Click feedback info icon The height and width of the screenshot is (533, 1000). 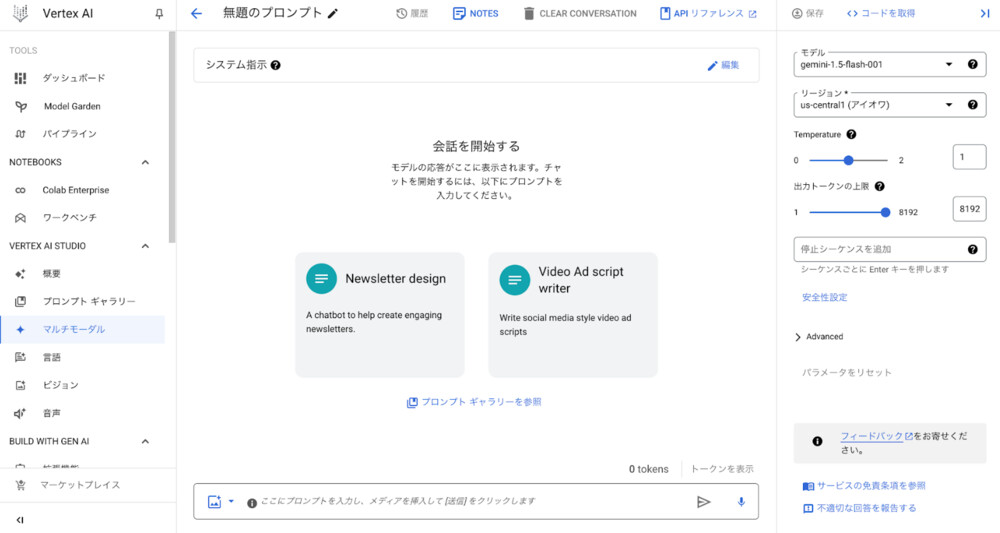click(x=817, y=441)
